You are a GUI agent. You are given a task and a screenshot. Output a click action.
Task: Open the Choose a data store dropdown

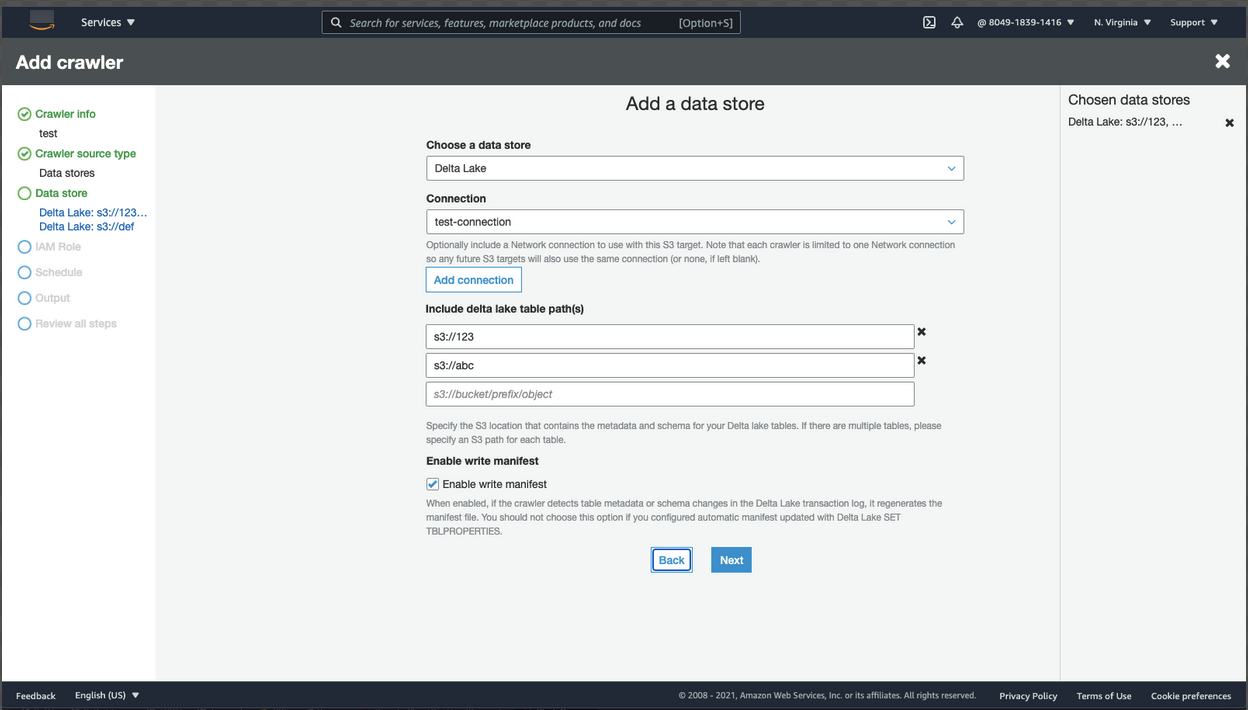pos(694,169)
